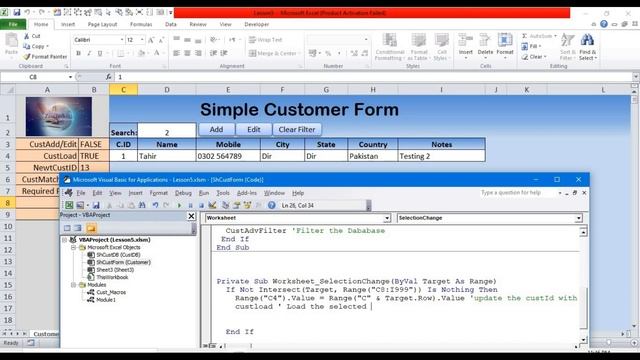The width and height of the screenshot is (640, 360).
Task: Close the Project - VBAProject panel
Action: coord(191,216)
